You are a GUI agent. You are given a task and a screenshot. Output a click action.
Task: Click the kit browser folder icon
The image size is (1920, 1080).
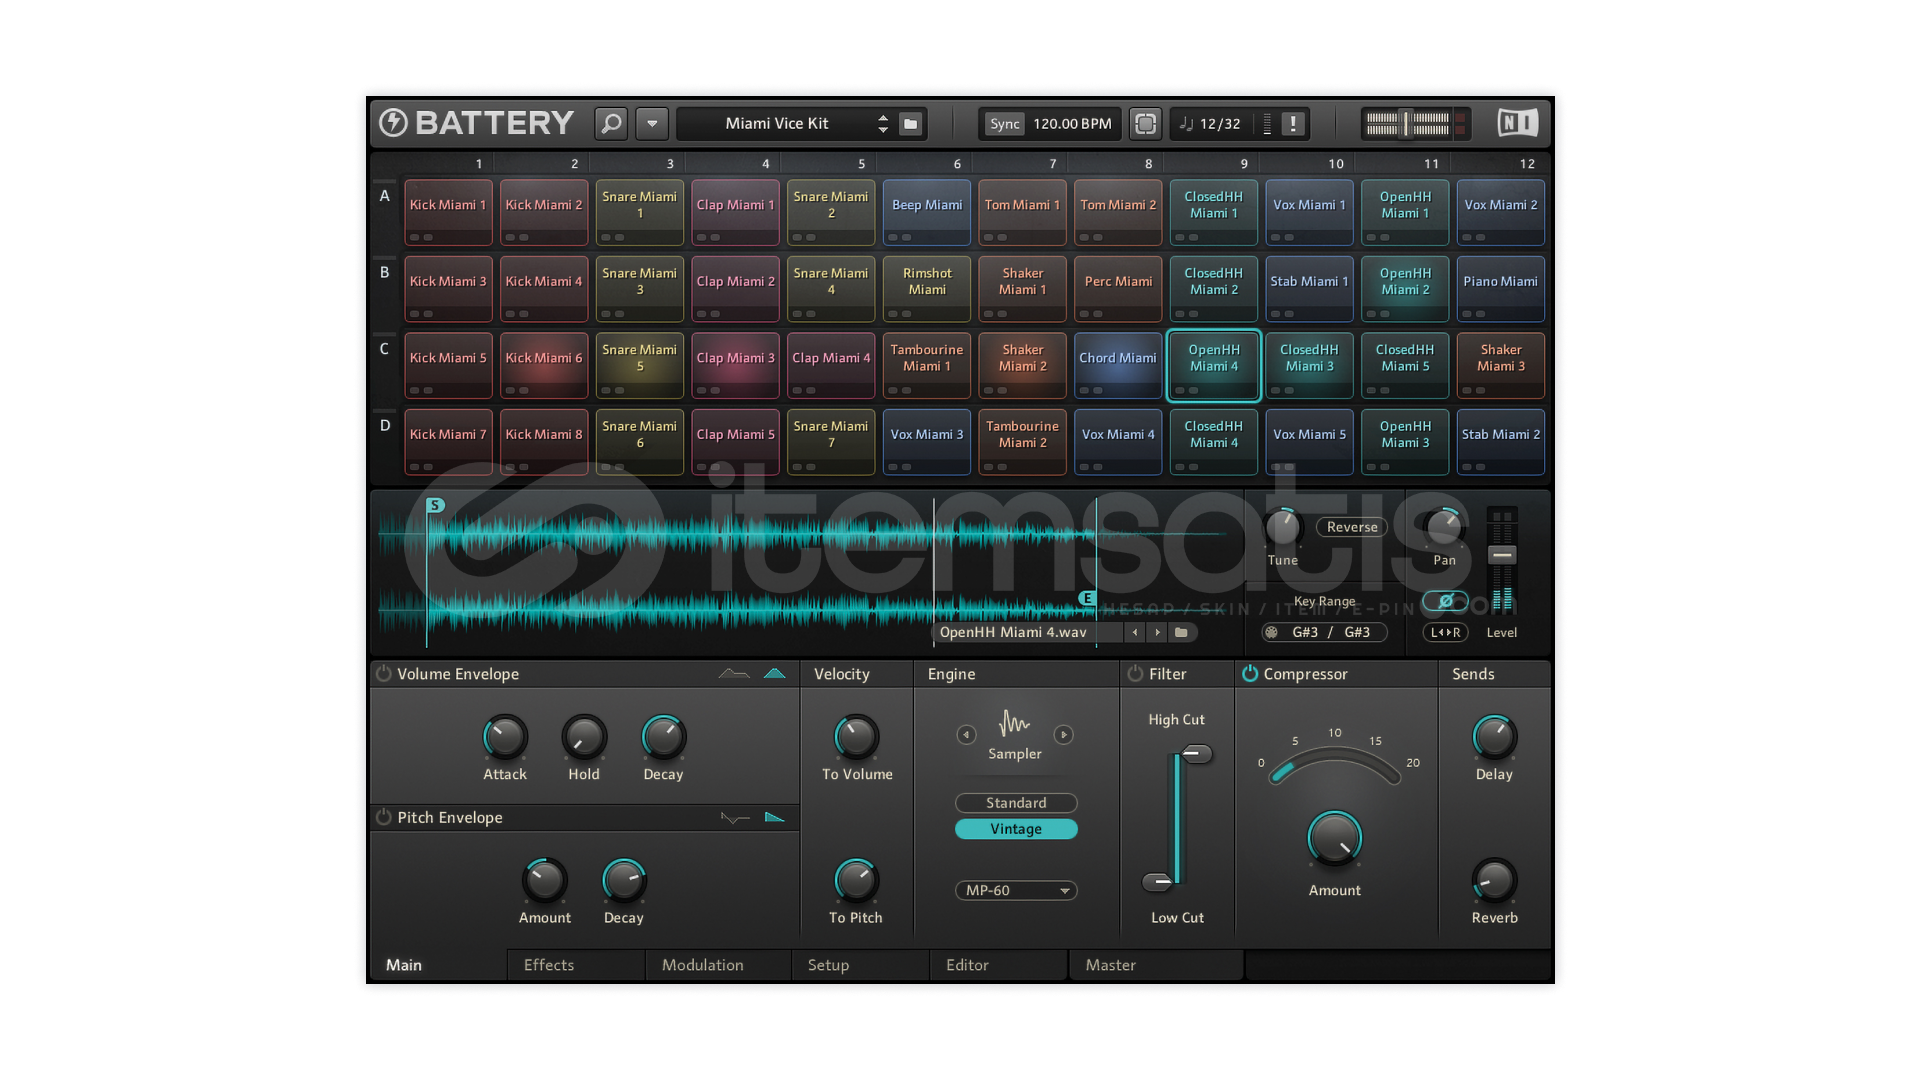[910, 123]
